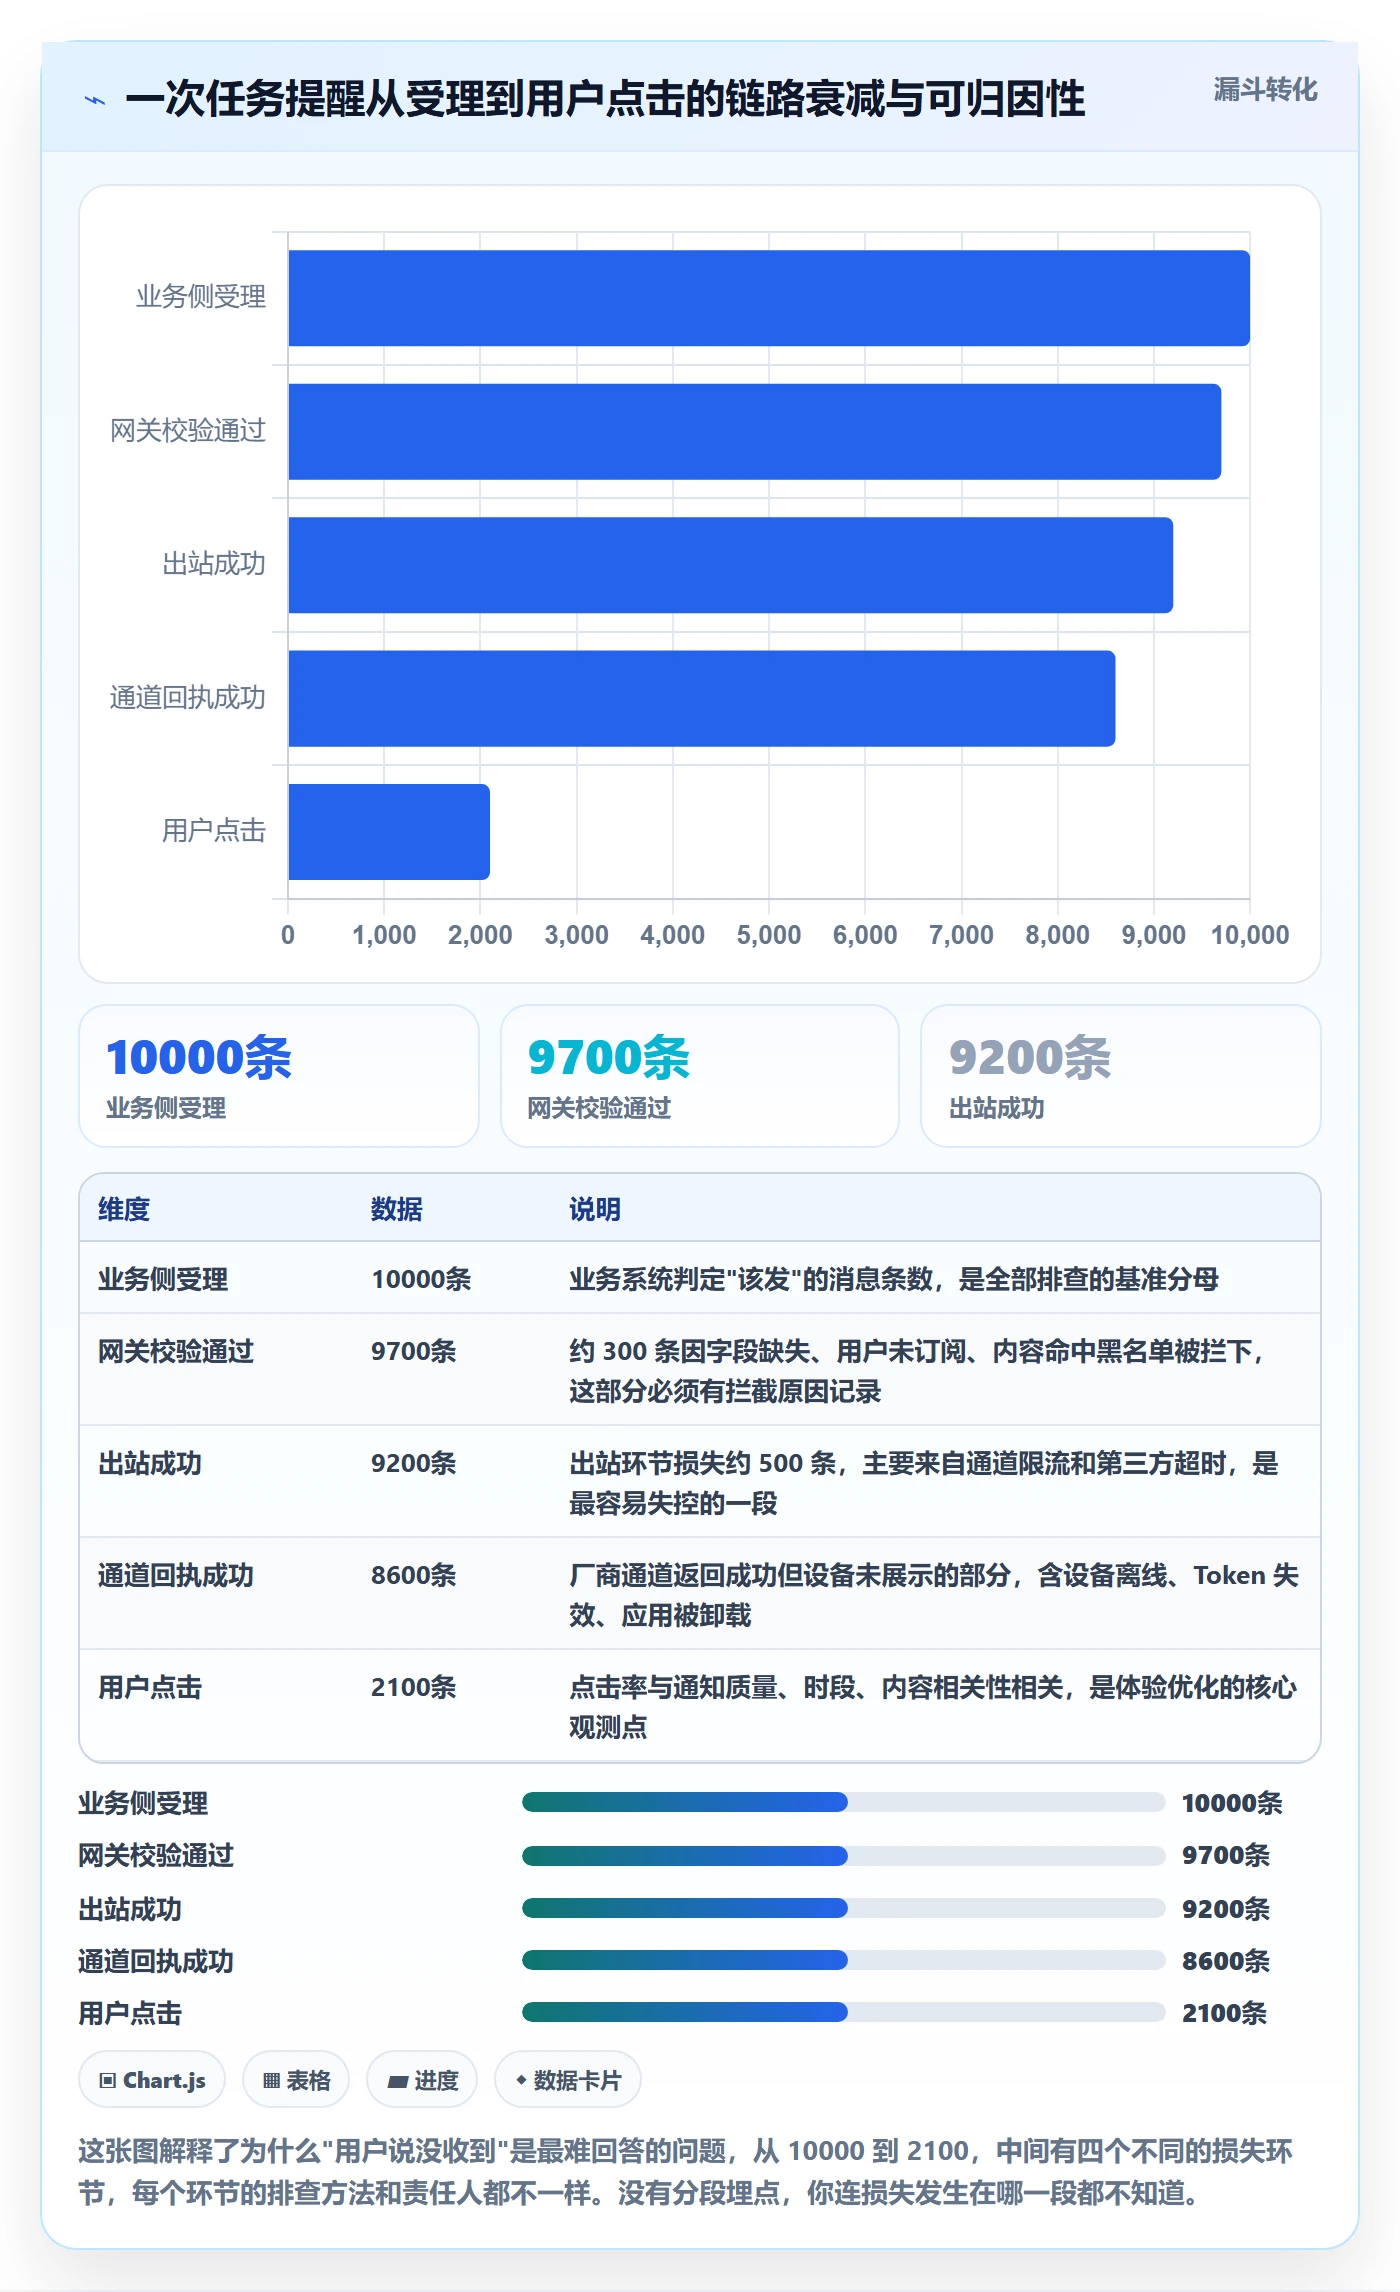Click the 2100条 cell in the table

coord(413,1687)
